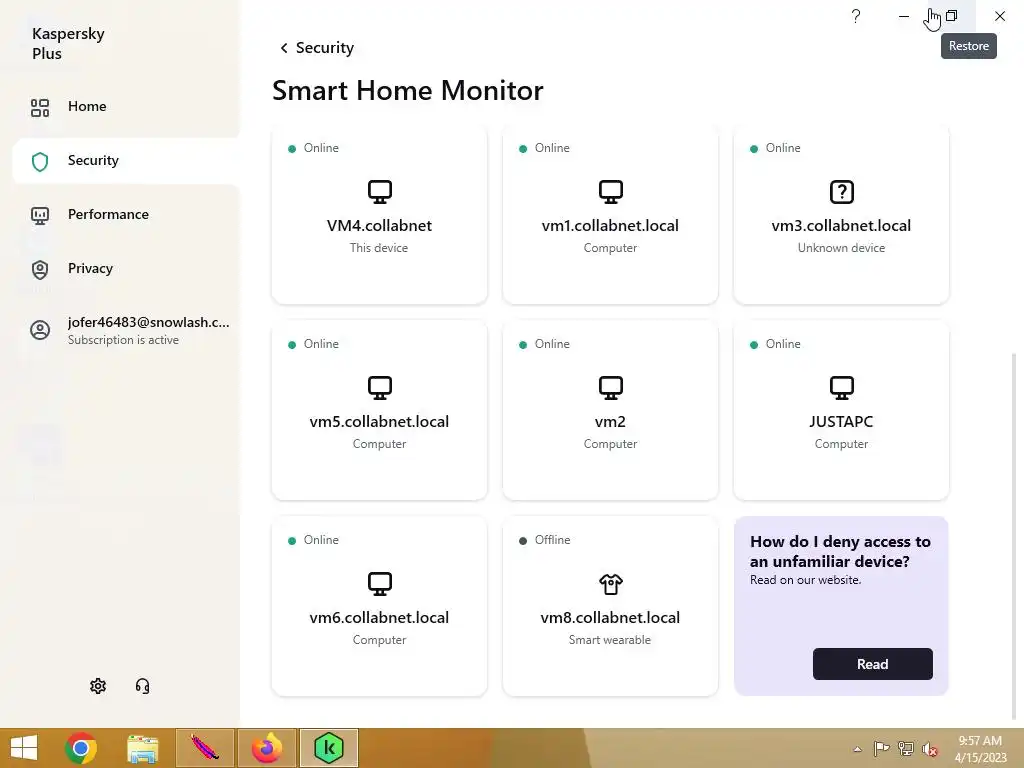1024x768 pixels.
Task: Click the 'Unknown device' label
Action: coord(841,248)
